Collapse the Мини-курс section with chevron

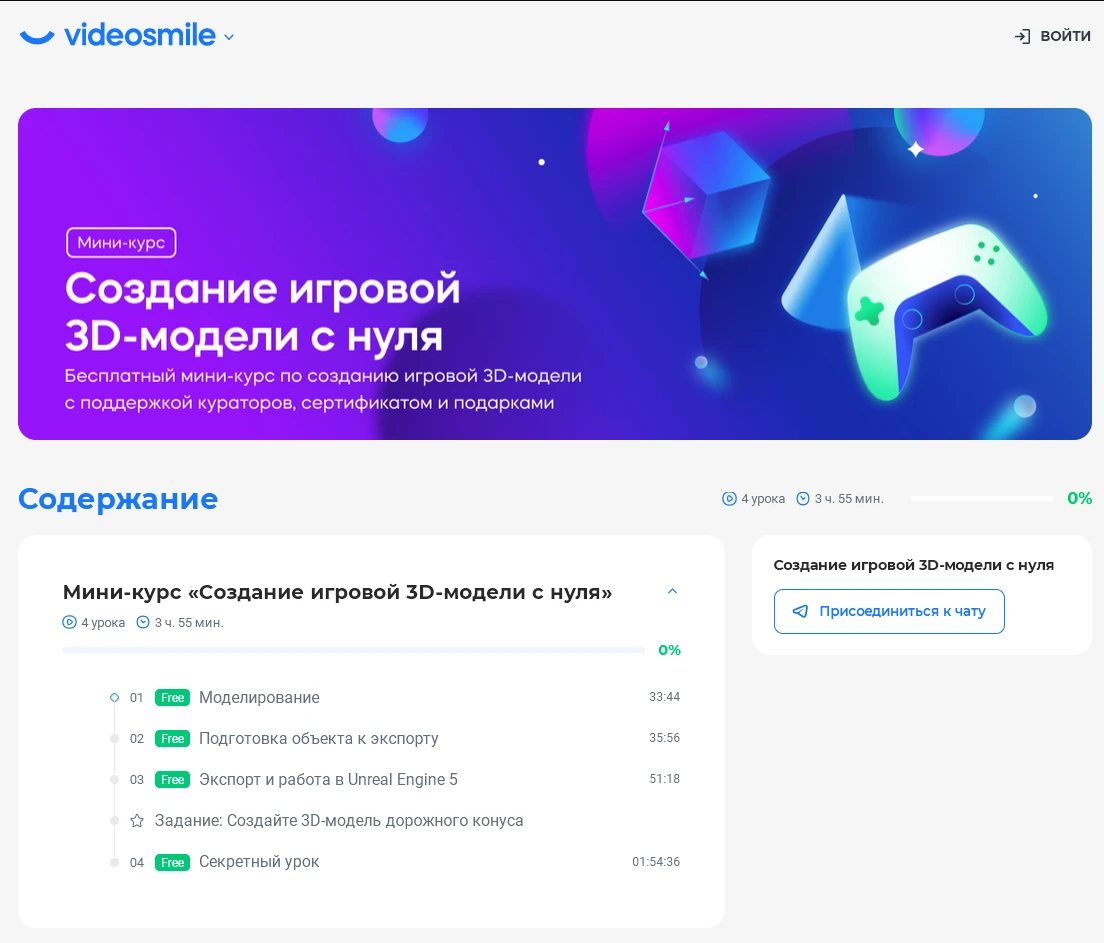[672, 591]
